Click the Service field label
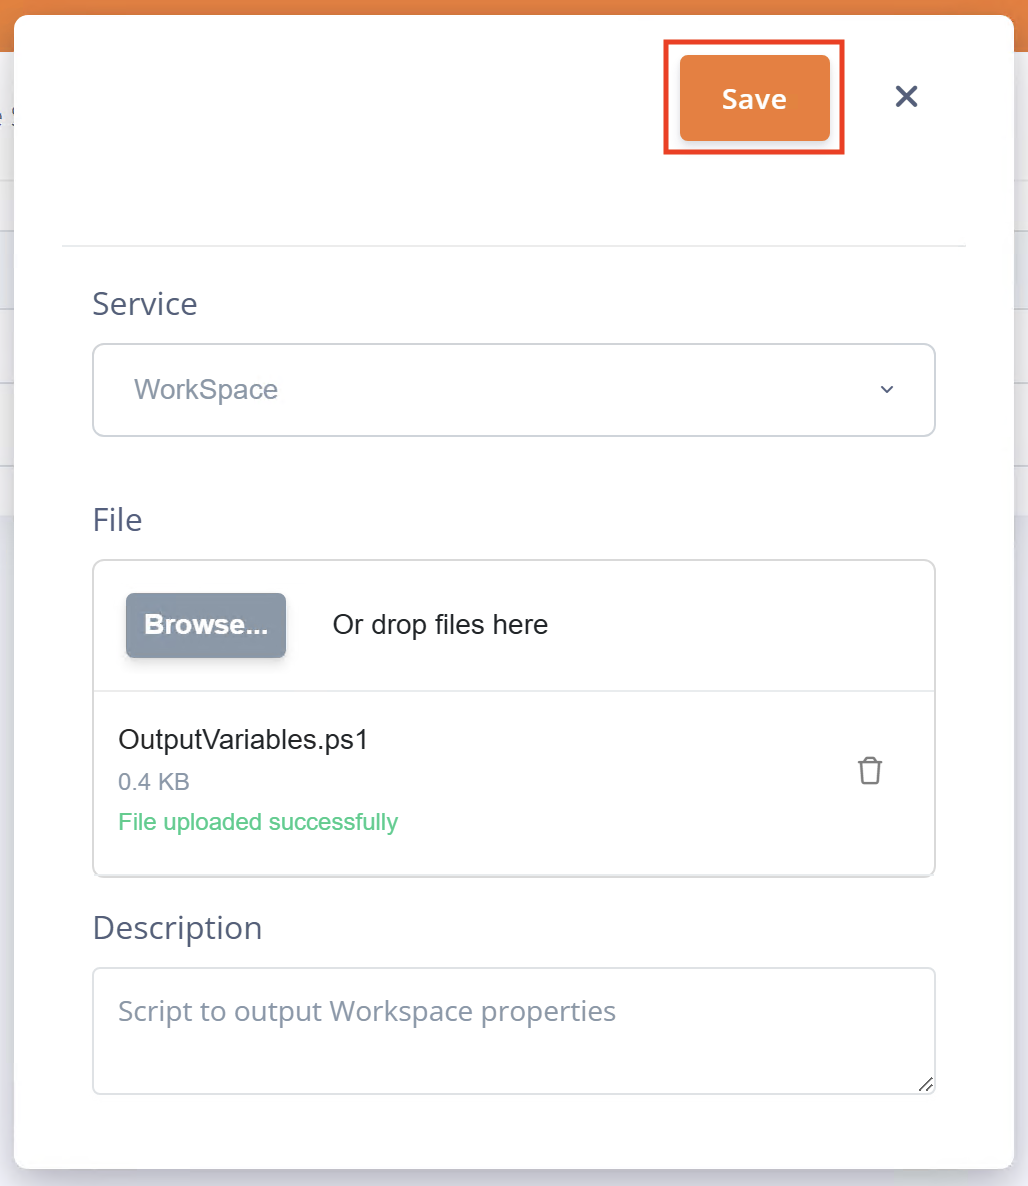The image size is (1028, 1186). [145, 304]
